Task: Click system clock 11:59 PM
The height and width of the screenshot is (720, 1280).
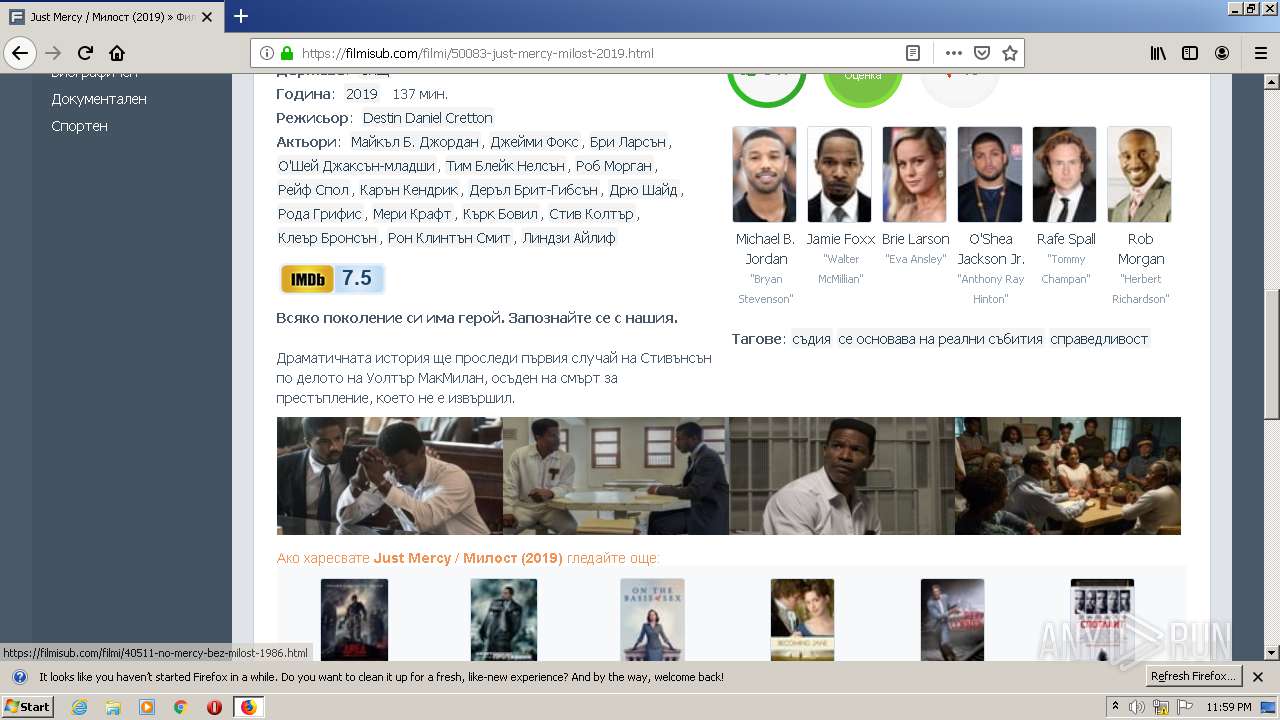Action: pos(1229,707)
